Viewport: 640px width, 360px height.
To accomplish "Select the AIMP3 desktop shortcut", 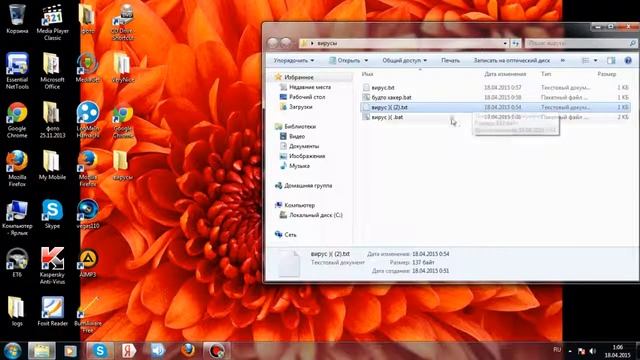I will [x=87, y=263].
